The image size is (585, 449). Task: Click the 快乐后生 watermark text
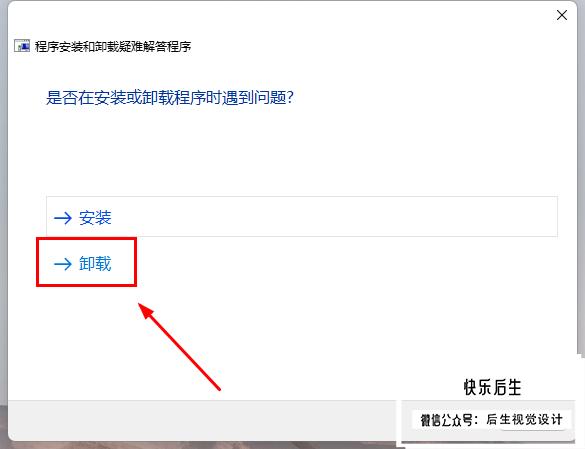[492, 387]
